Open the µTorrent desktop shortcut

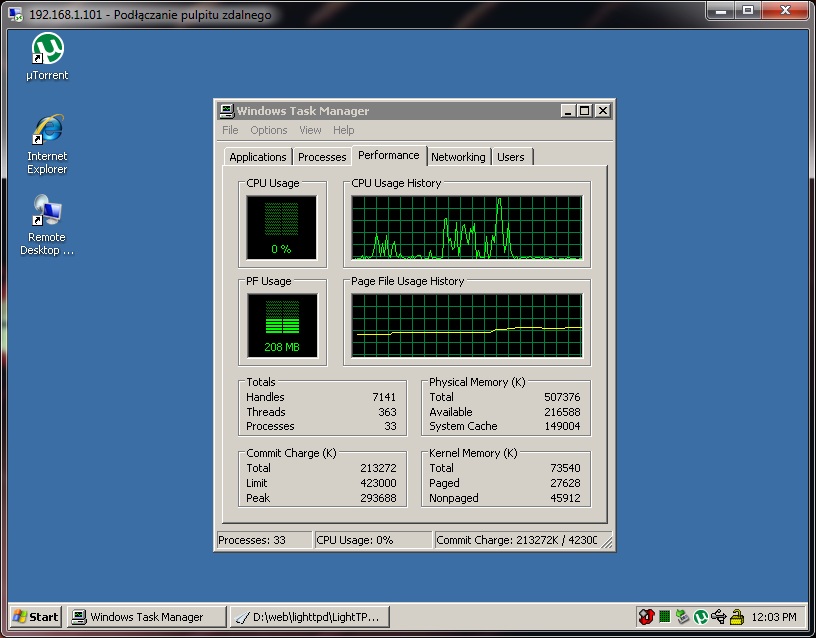click(x=47, y=56)
